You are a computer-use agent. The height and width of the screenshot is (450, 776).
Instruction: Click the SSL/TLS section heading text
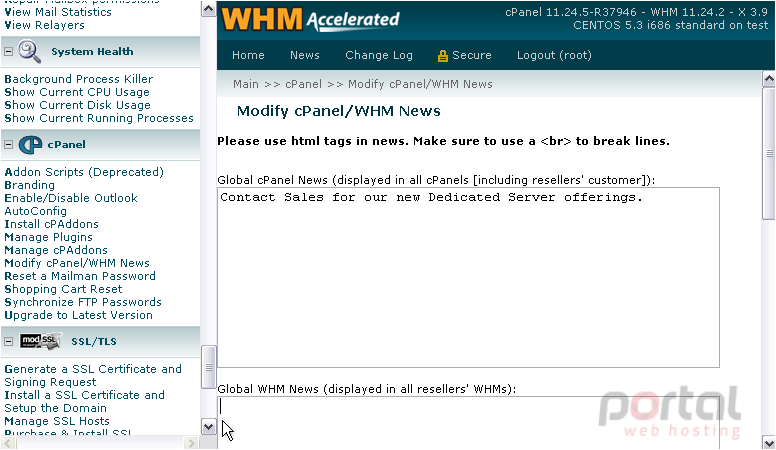point(94,342)
